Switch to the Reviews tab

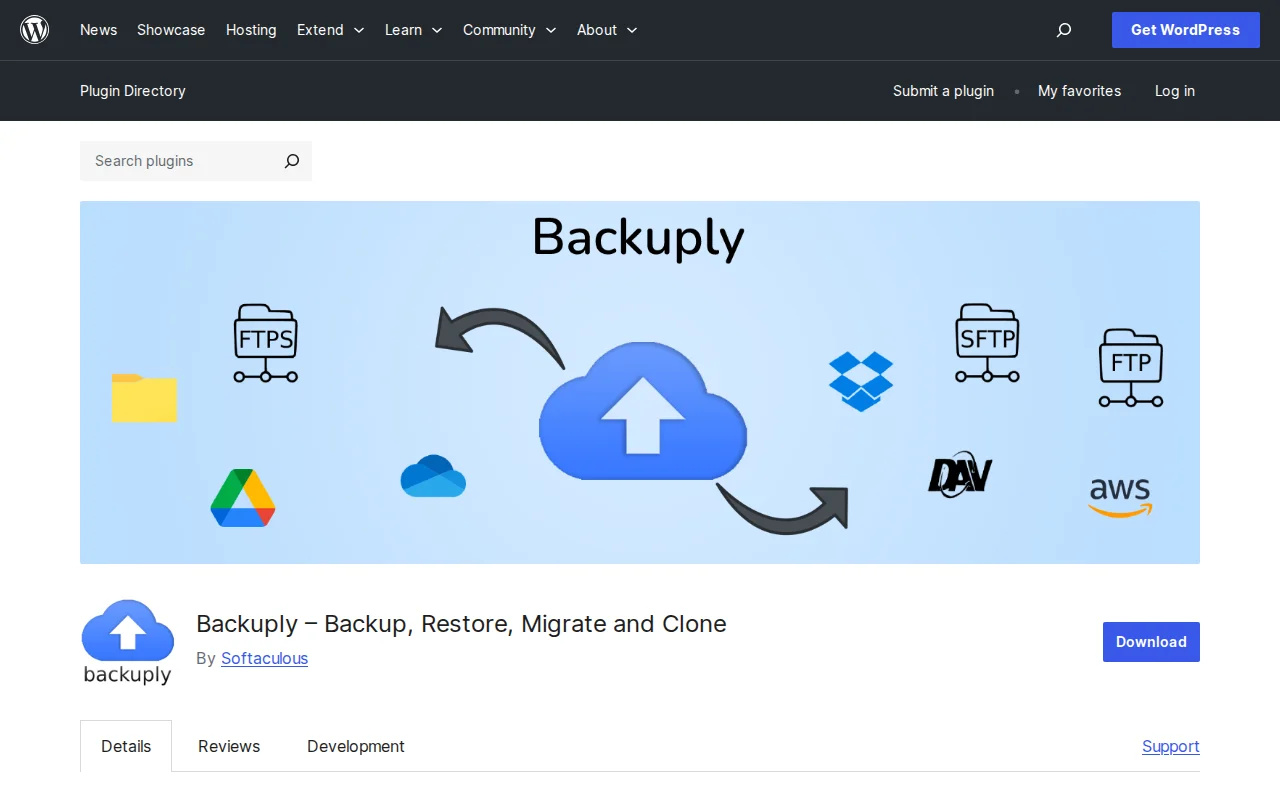pos(228,746)
